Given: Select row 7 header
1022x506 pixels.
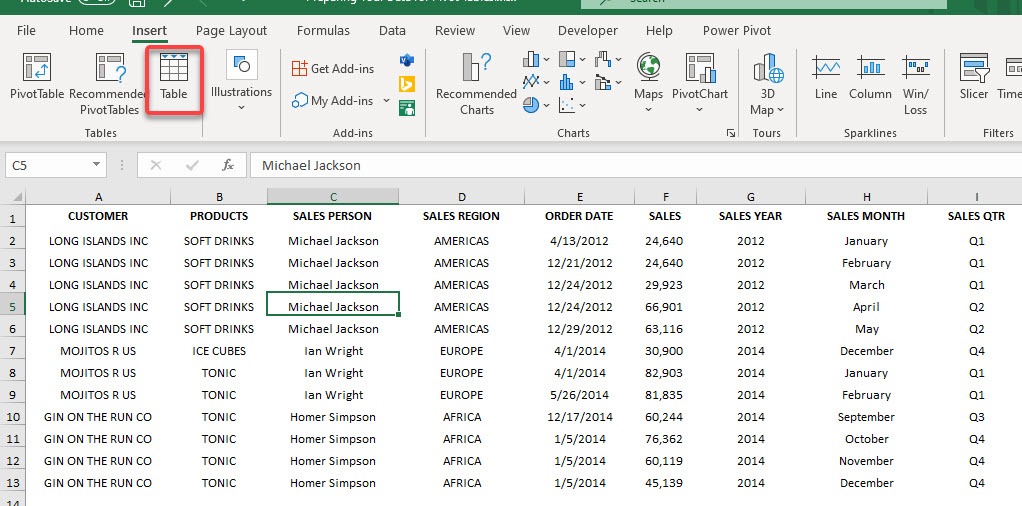Looking at the screenshot, I should pos(12,351).
